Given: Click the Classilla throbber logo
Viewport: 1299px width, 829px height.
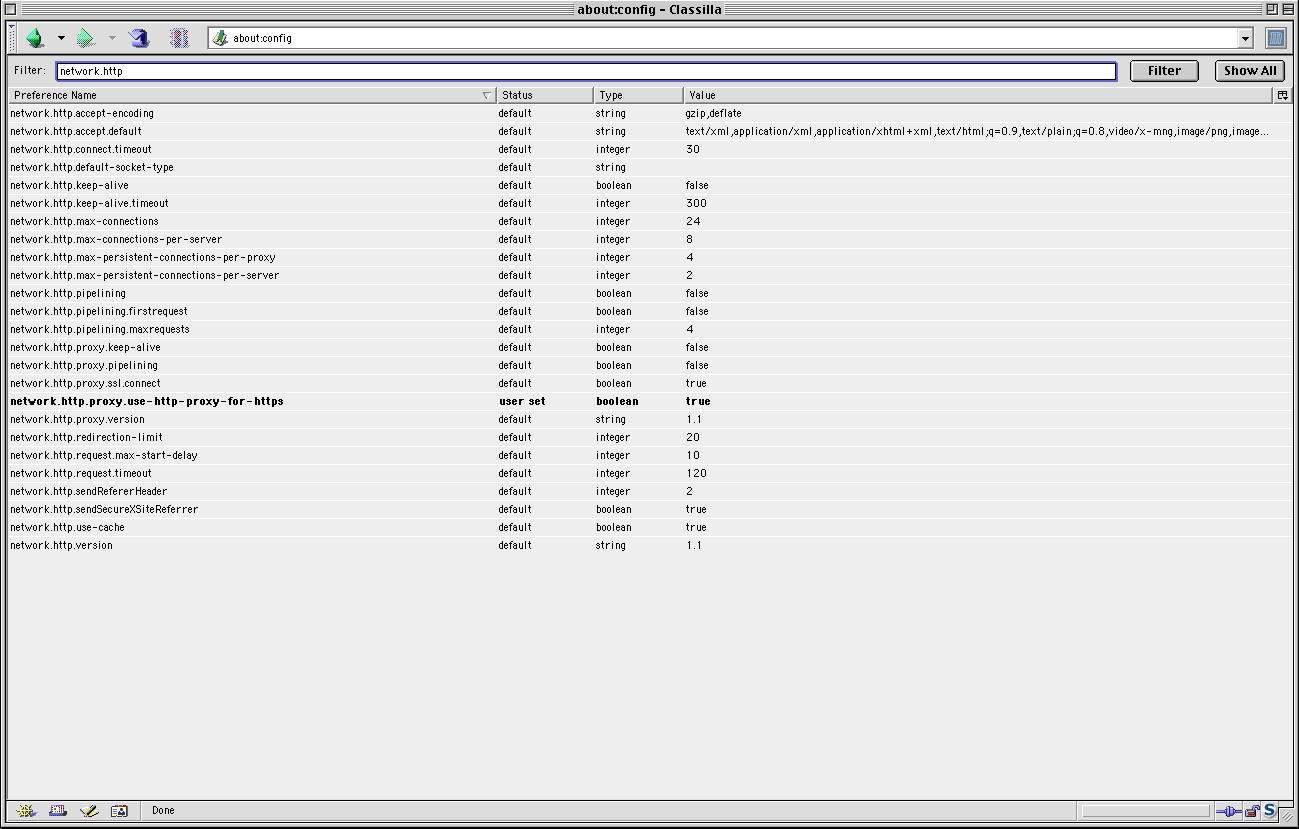Looking at the screenshot, I should 1276,38.
